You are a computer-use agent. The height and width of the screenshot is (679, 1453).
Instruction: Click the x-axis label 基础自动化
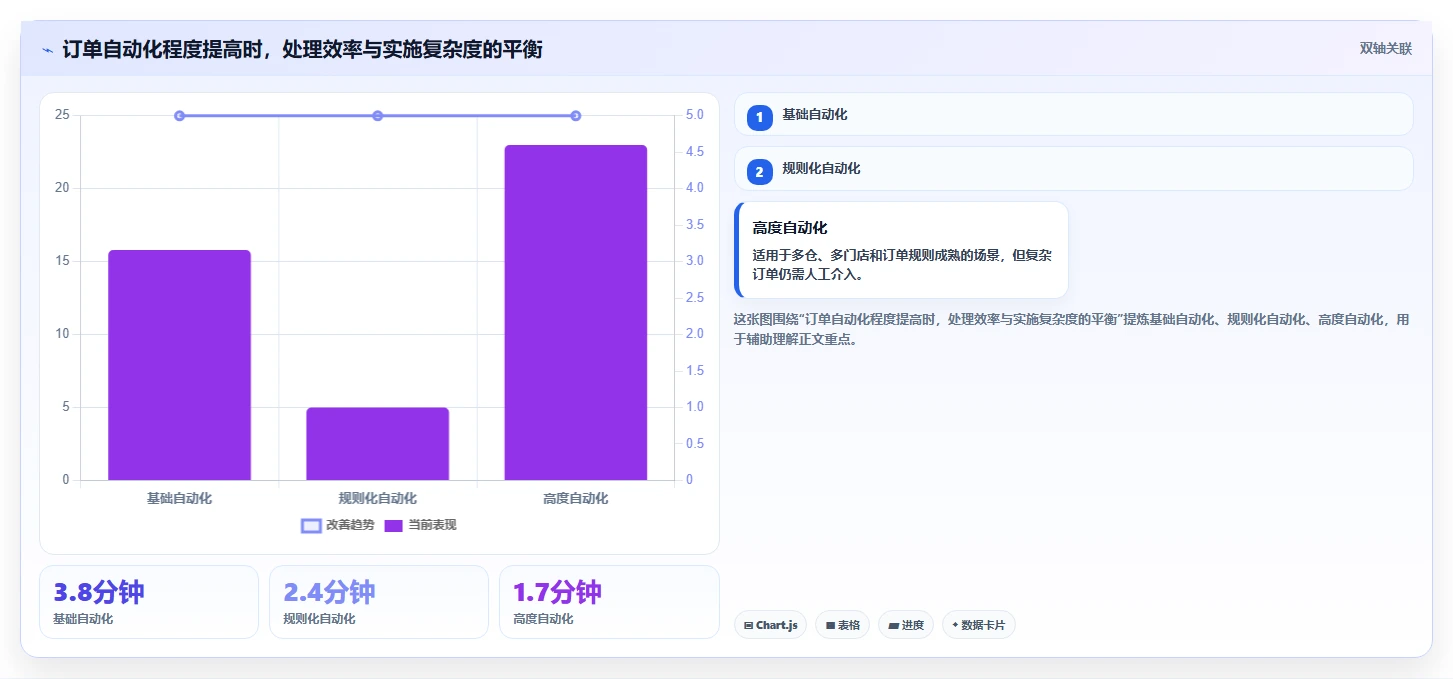(x=179, y=498)
